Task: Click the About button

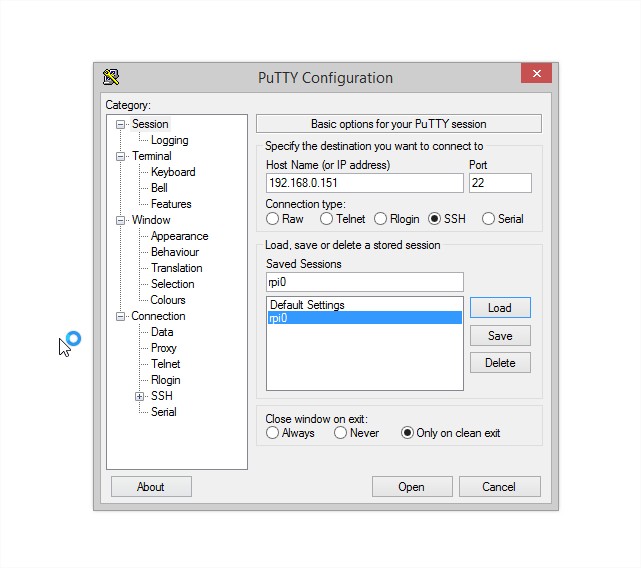Action: [x=151, y=487]
